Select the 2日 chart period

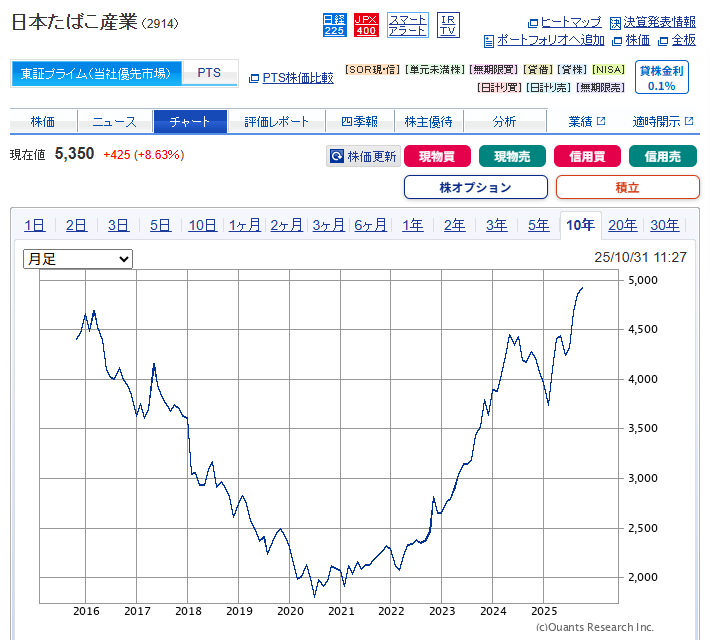pyautogui.click(x=76, y=225)
